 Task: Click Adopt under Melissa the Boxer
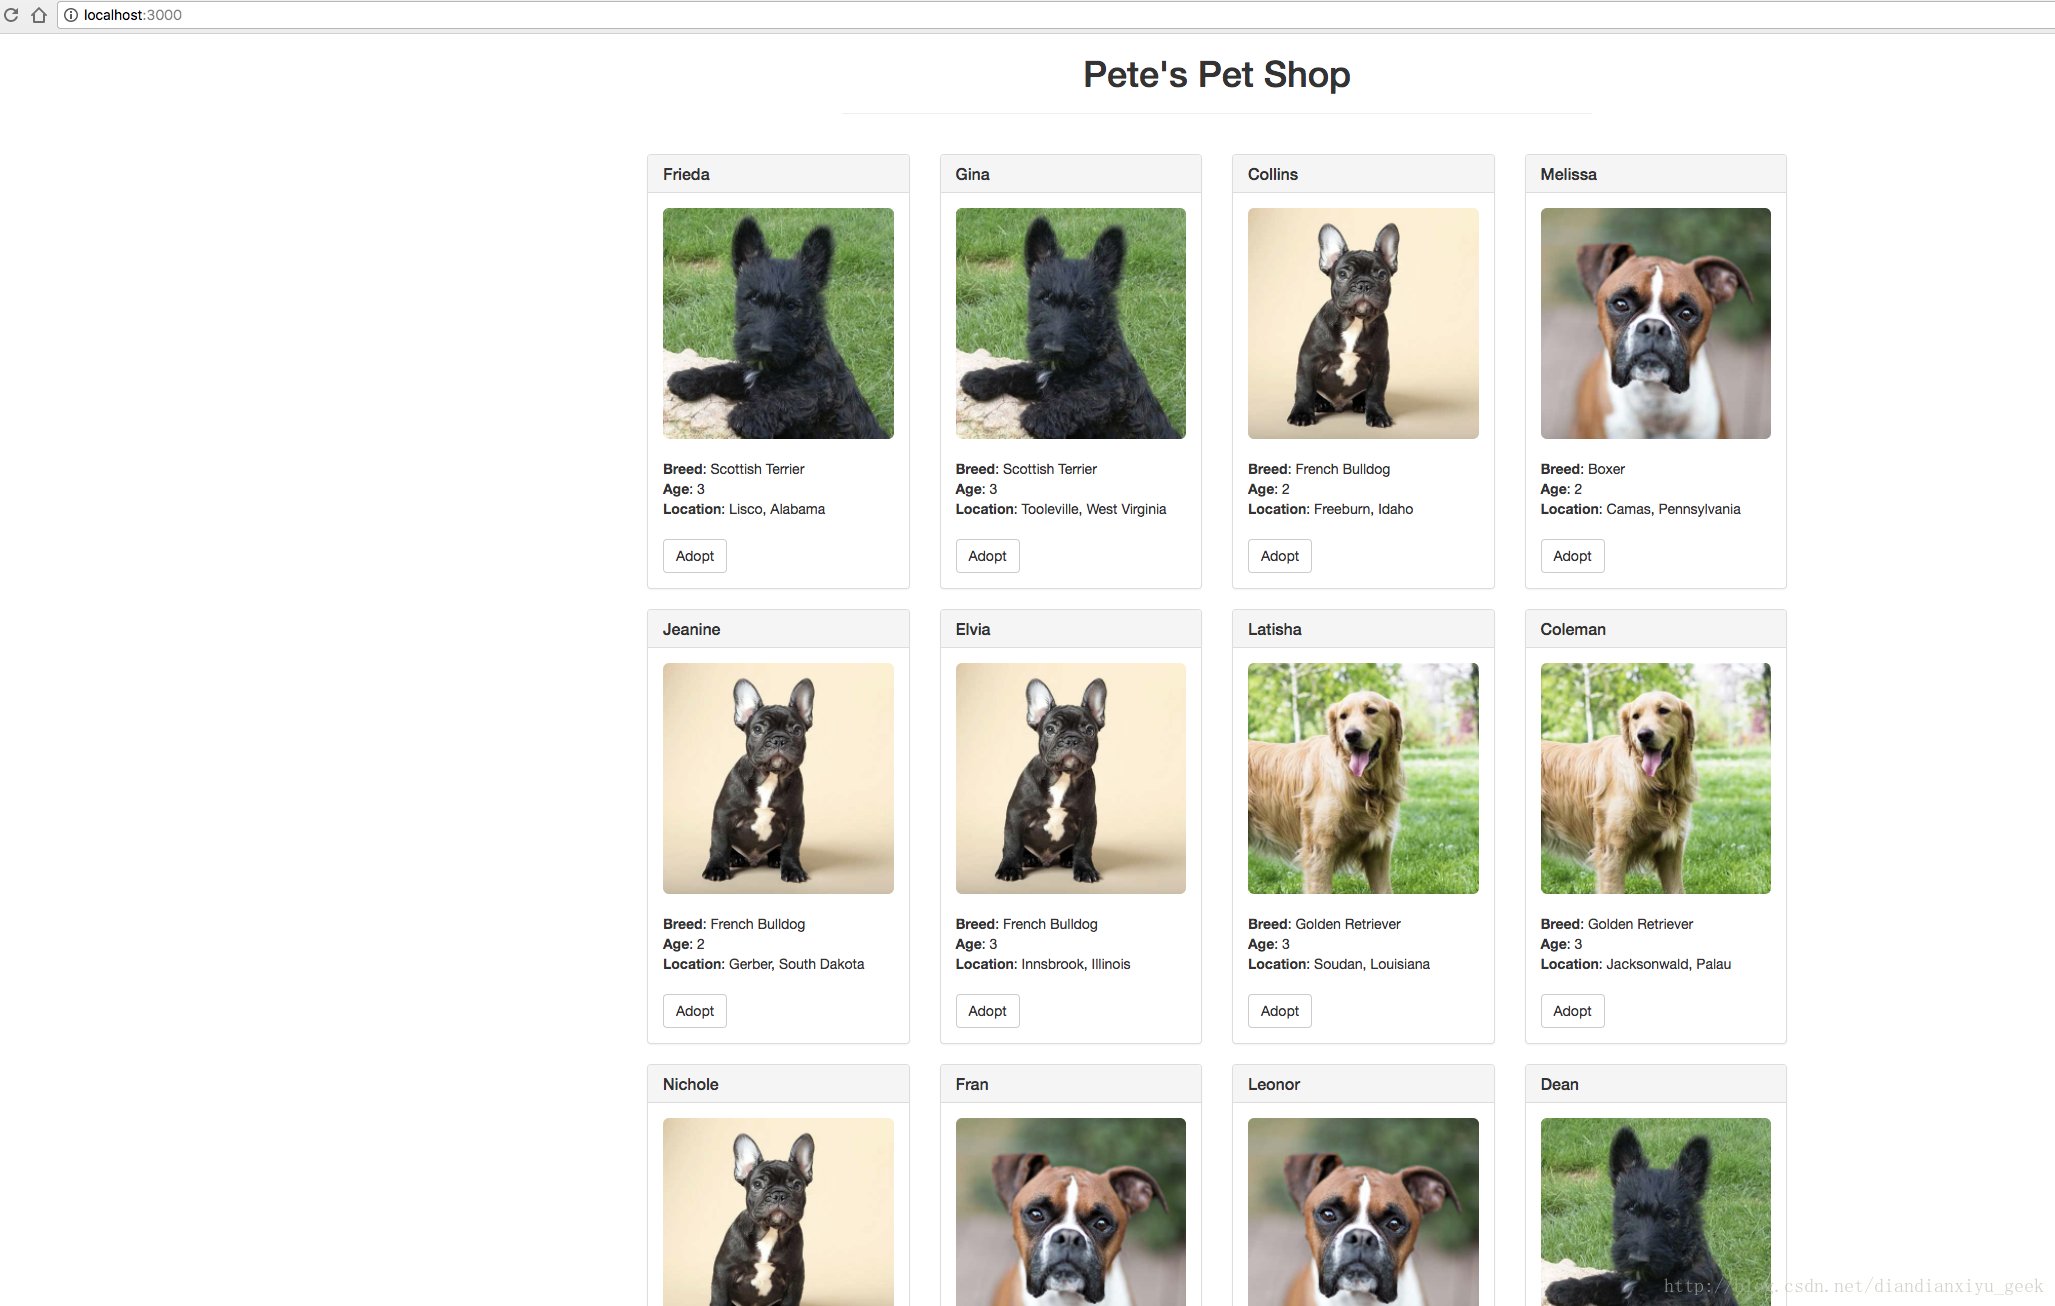click(1572, 556)
